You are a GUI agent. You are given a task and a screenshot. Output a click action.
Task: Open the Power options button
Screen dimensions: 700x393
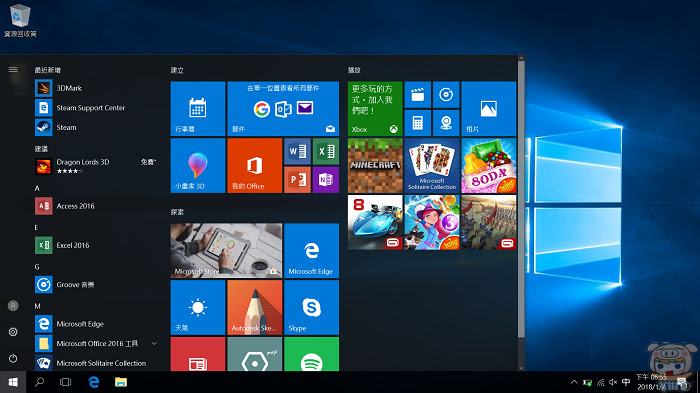(13, 358)
